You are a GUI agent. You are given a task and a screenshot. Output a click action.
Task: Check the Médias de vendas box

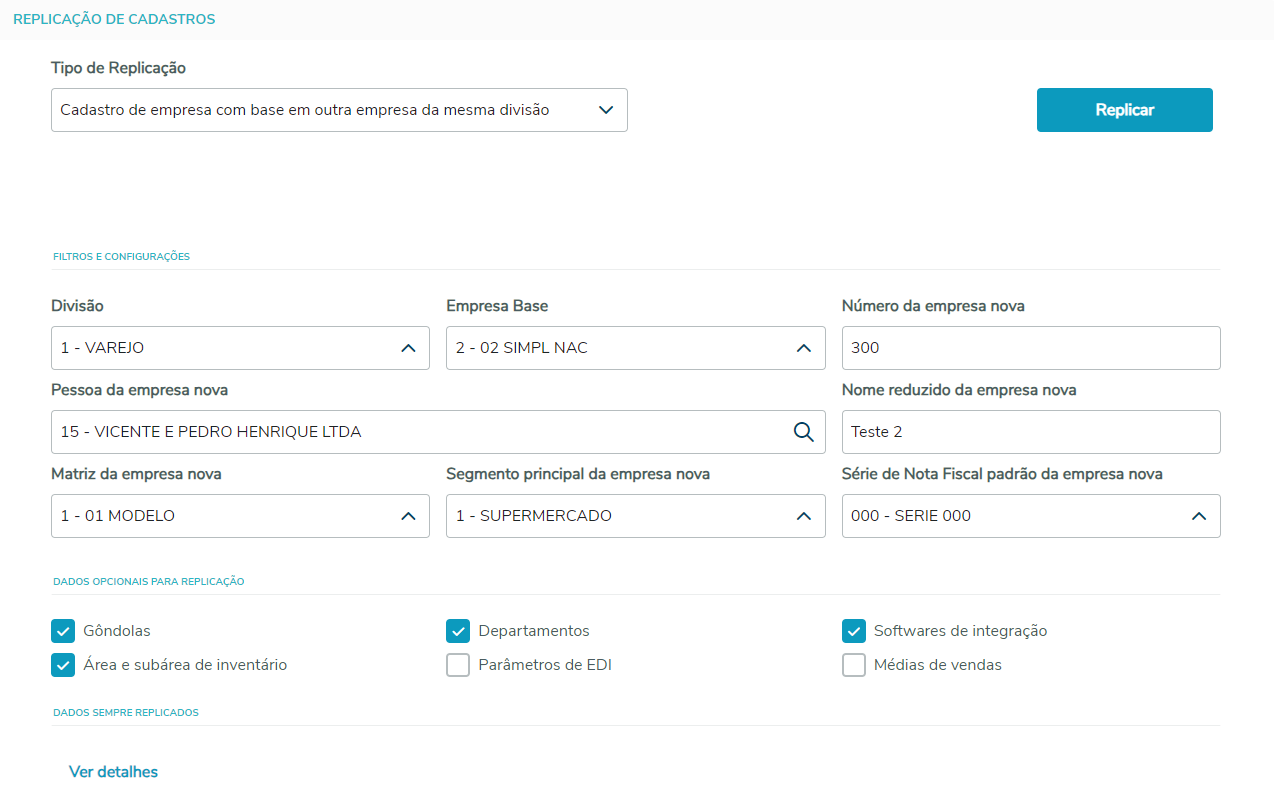click(x=854, y=665)
